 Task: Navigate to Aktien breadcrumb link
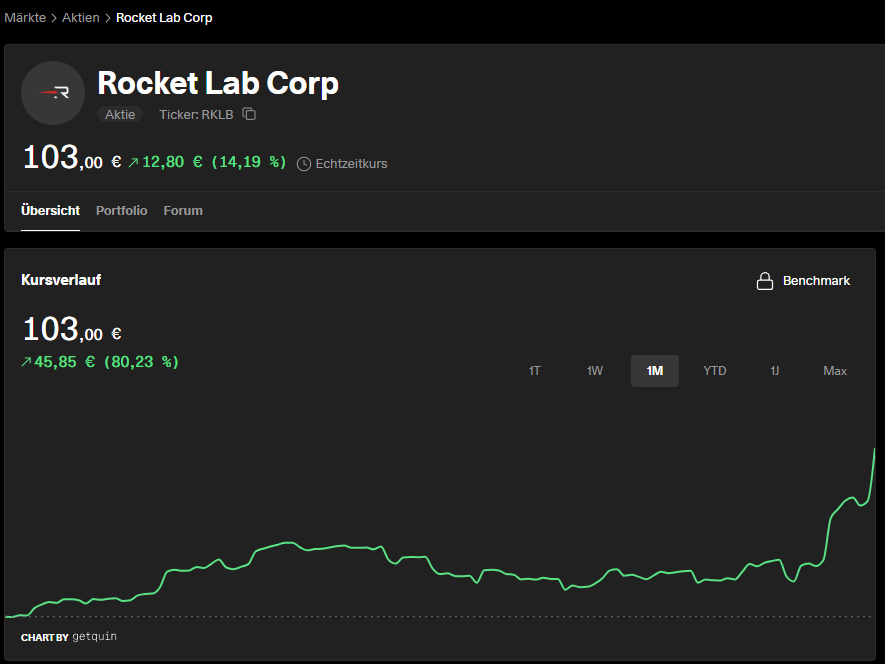coord(81,18)
